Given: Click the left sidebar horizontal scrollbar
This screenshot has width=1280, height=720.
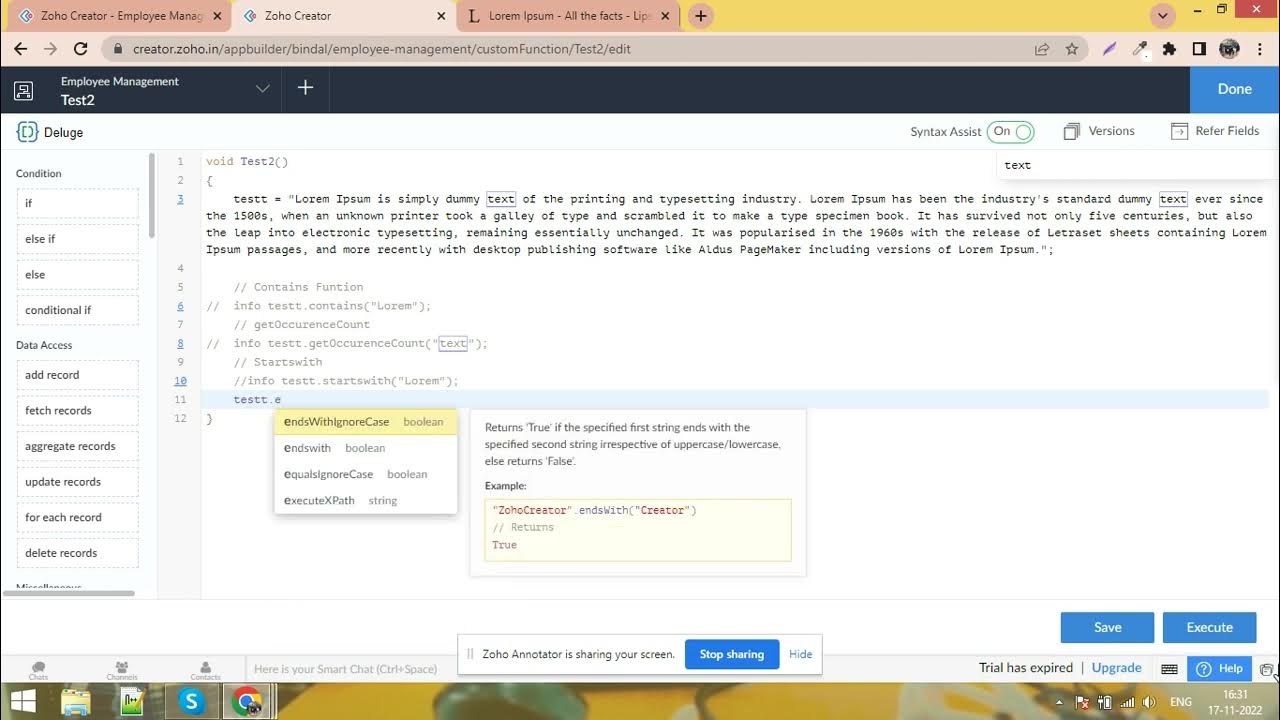Looking at the screenshot, I should tap(69, 593).
